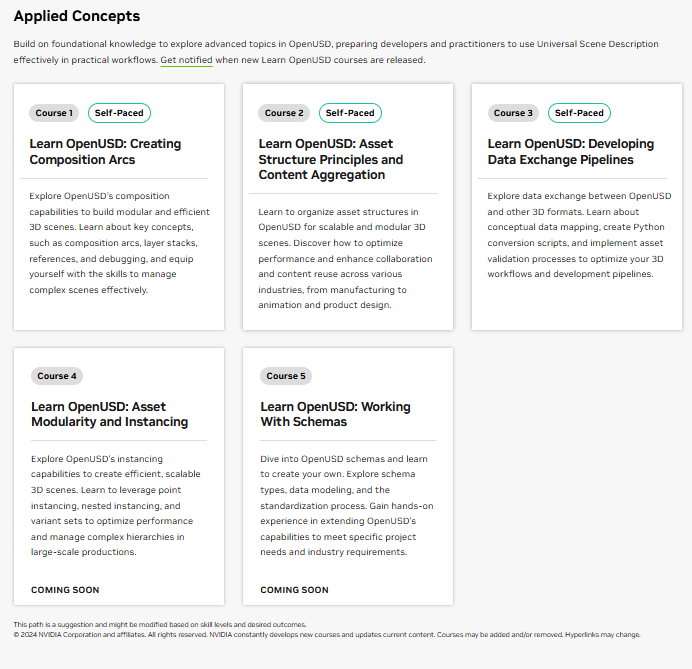The image size is (692, 669).
Task: Click the "Get notified" link
Action: 186,60
